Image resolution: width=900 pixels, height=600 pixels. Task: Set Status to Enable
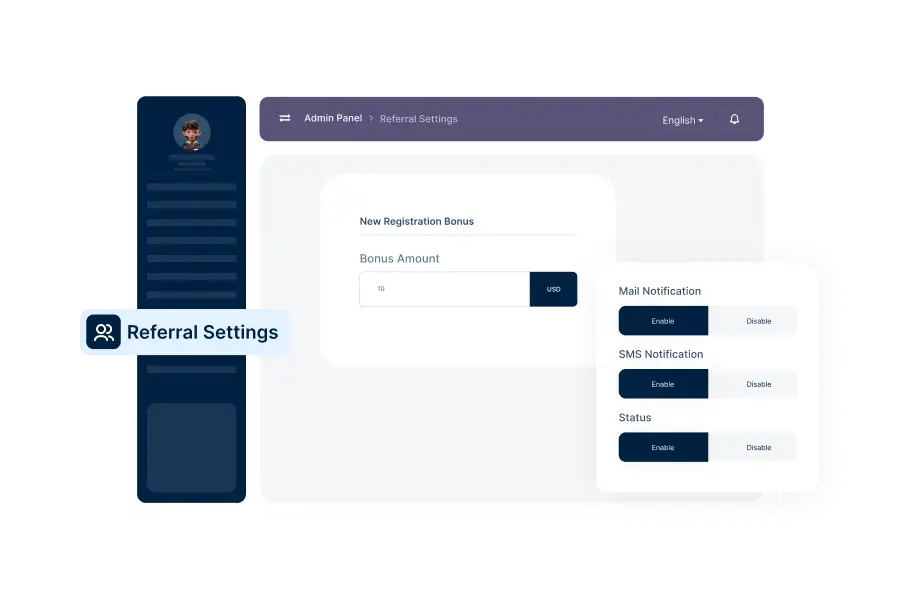coord(663,447)
